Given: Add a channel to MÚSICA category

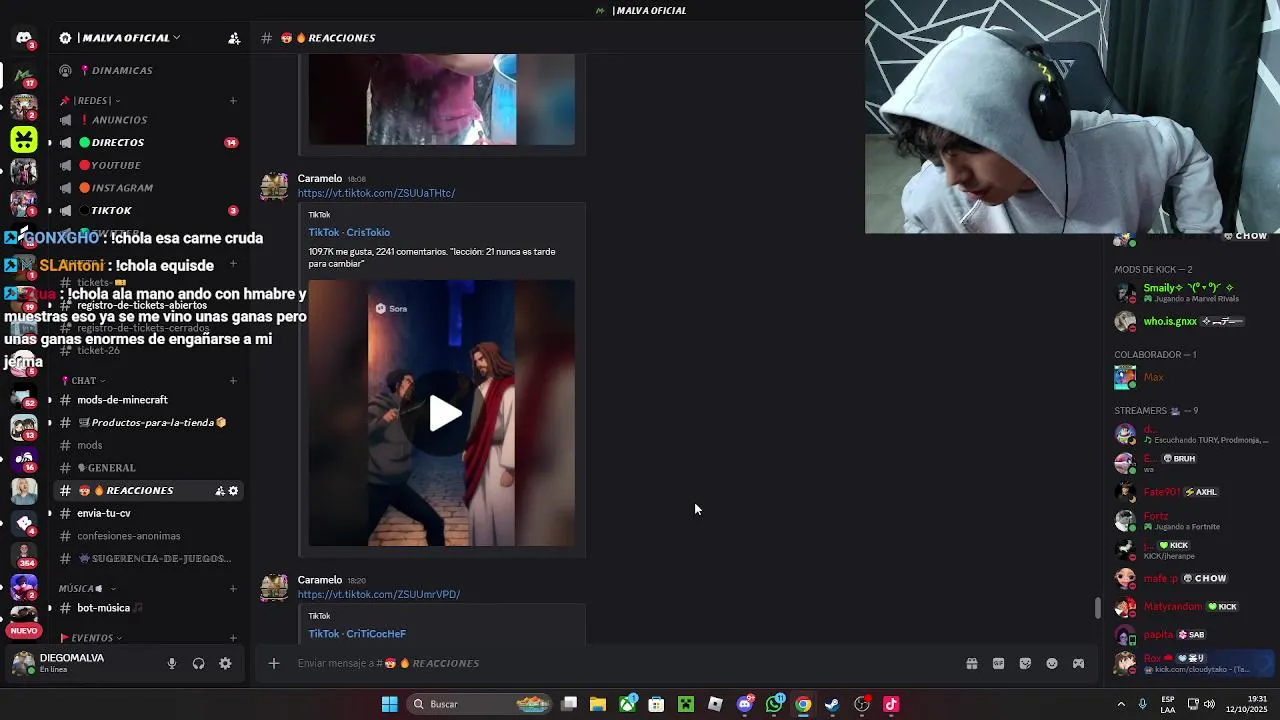Looking at the screenshot, I should [233, 588].
